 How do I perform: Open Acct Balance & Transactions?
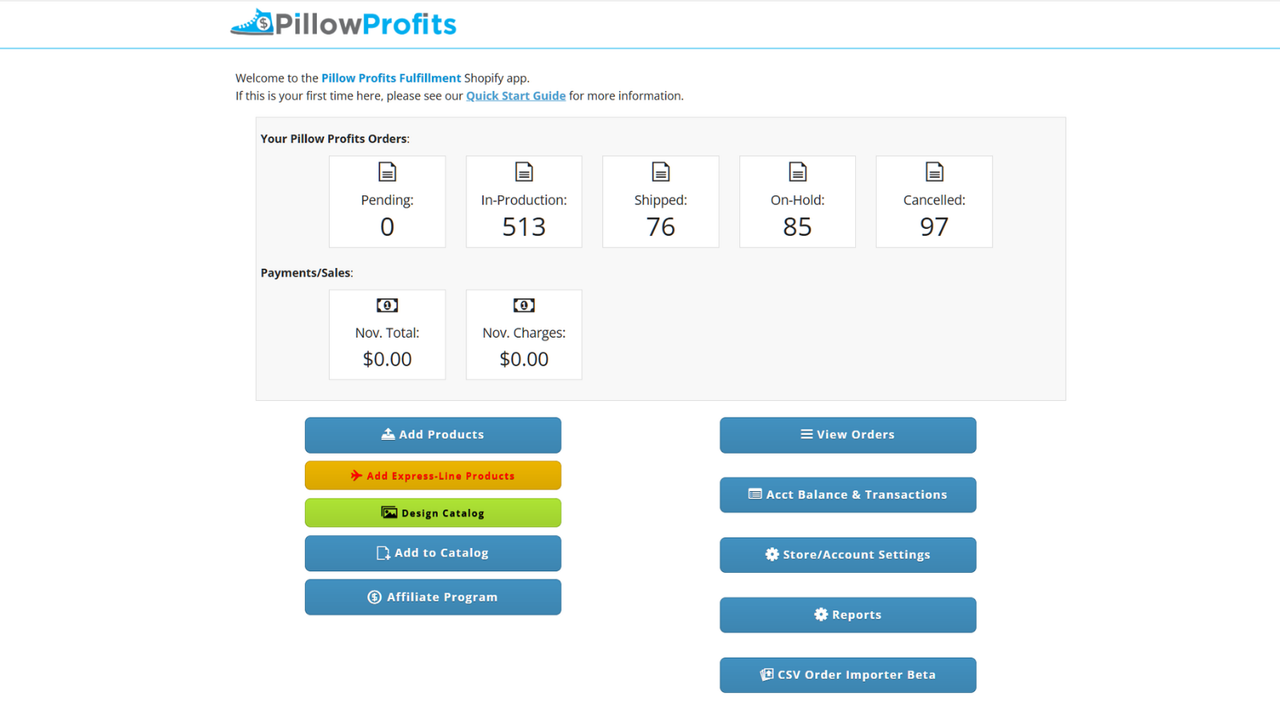(848, 495)
